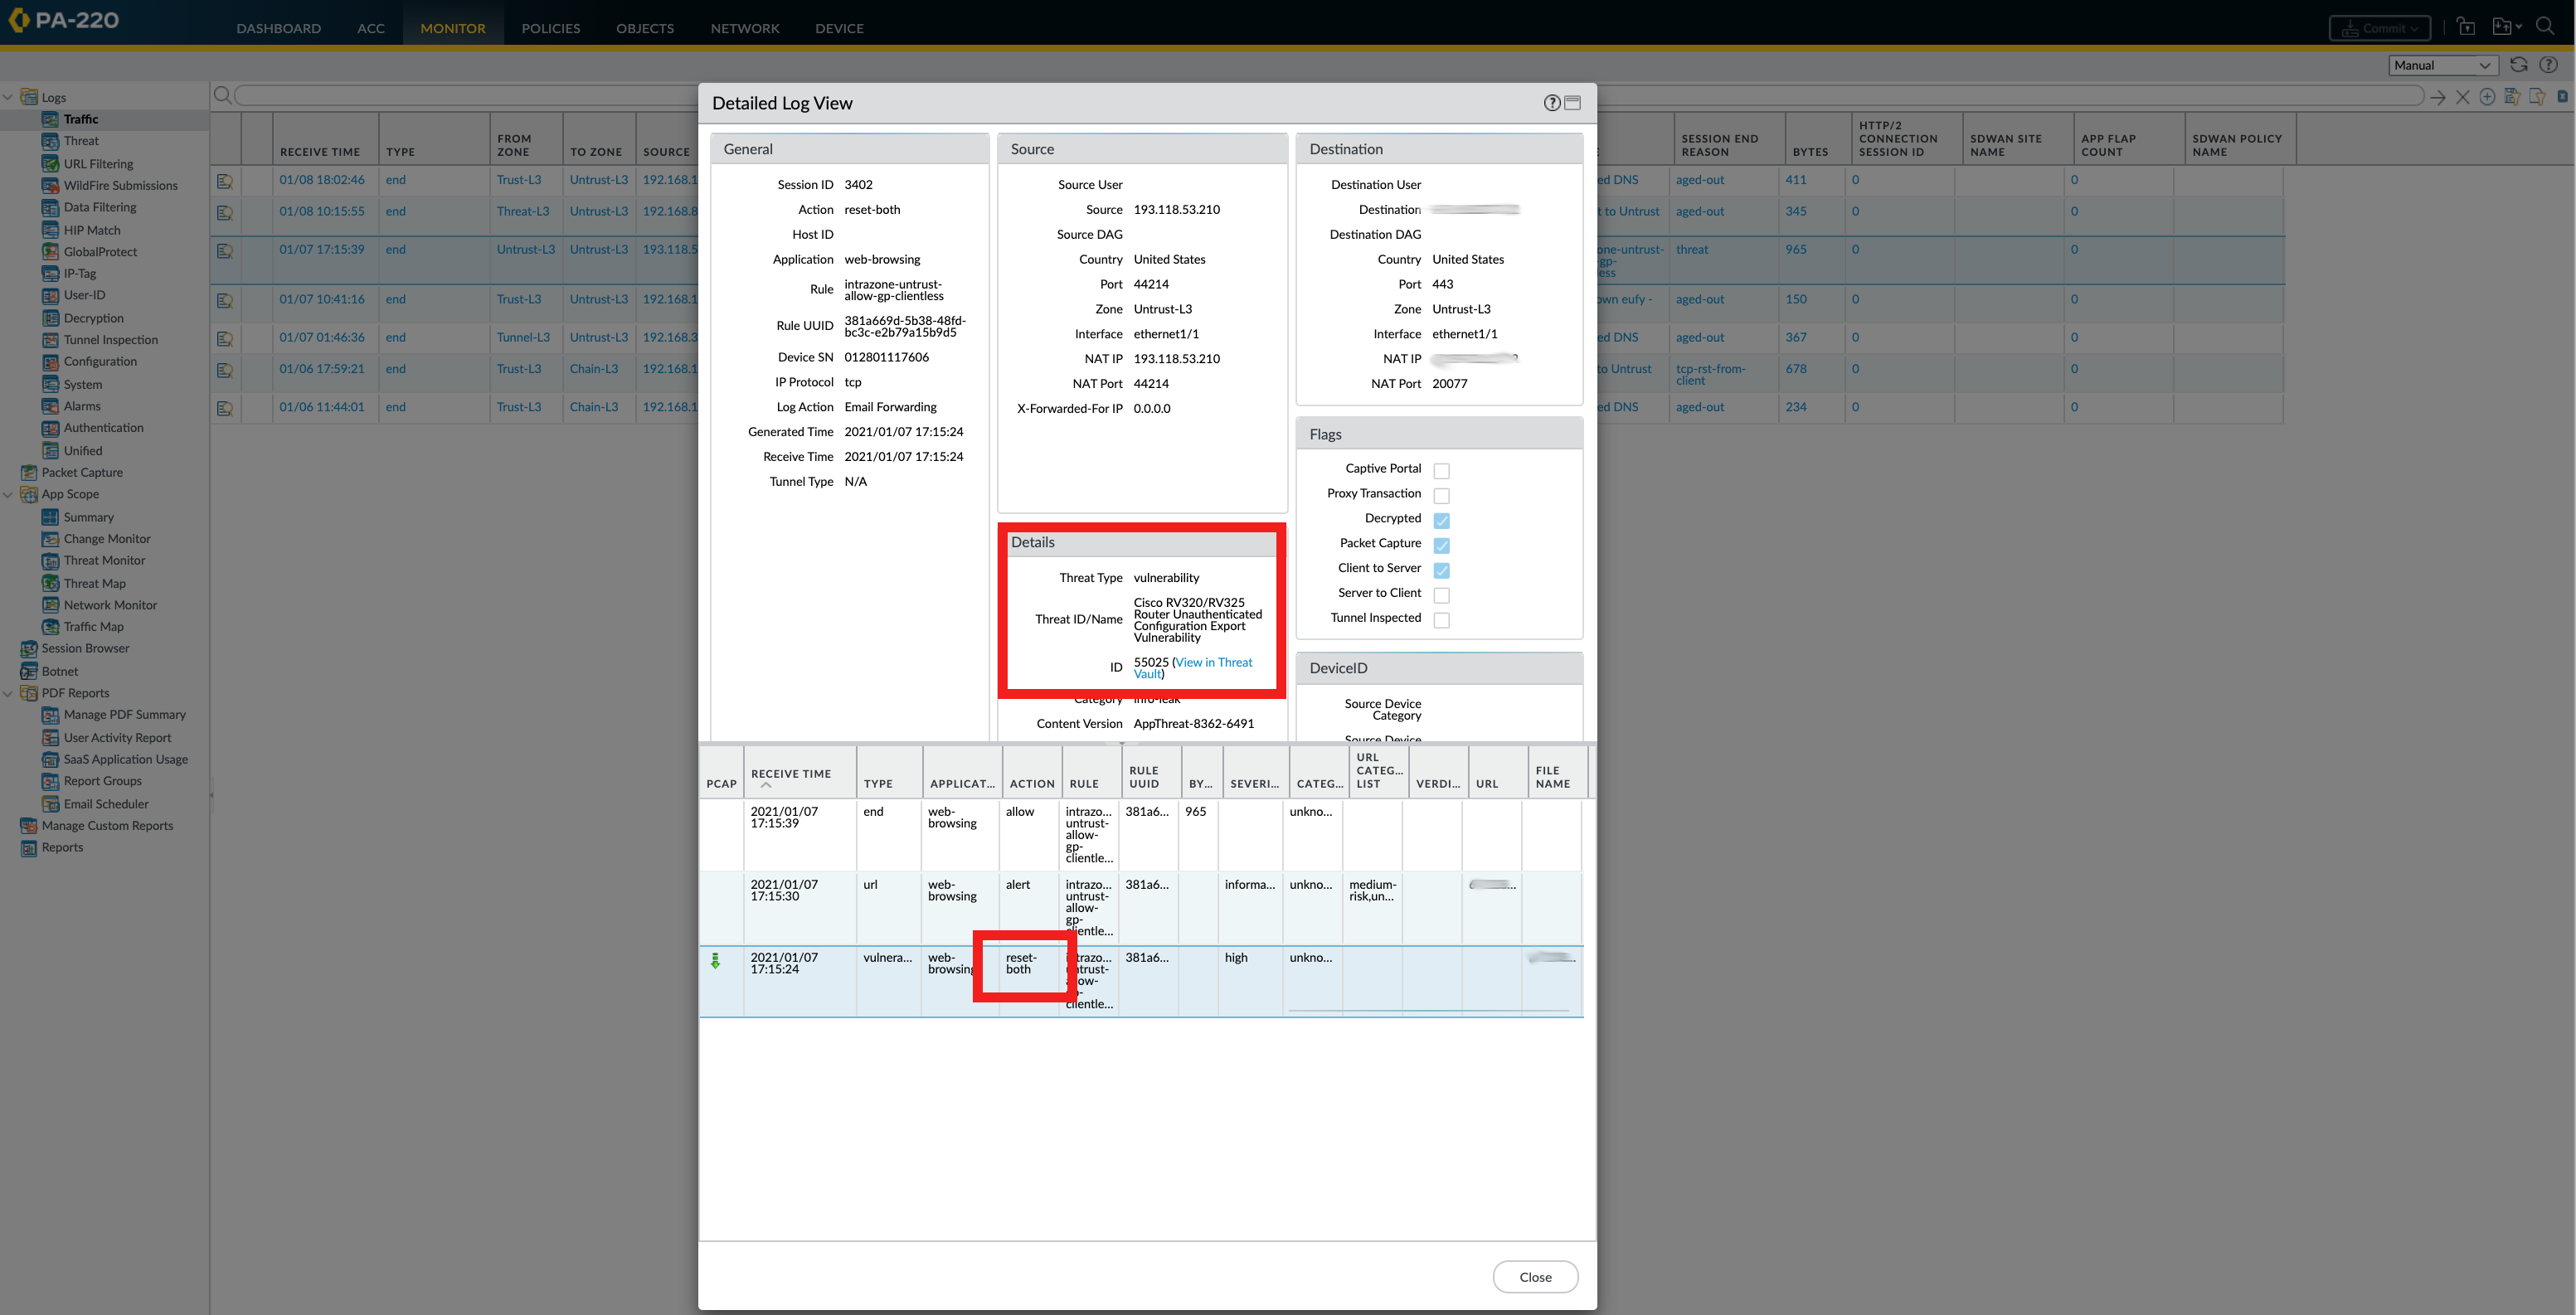Screen dimensions: 2576x1315
Task: Open URL Filtering logs
Action: [99, 163]
